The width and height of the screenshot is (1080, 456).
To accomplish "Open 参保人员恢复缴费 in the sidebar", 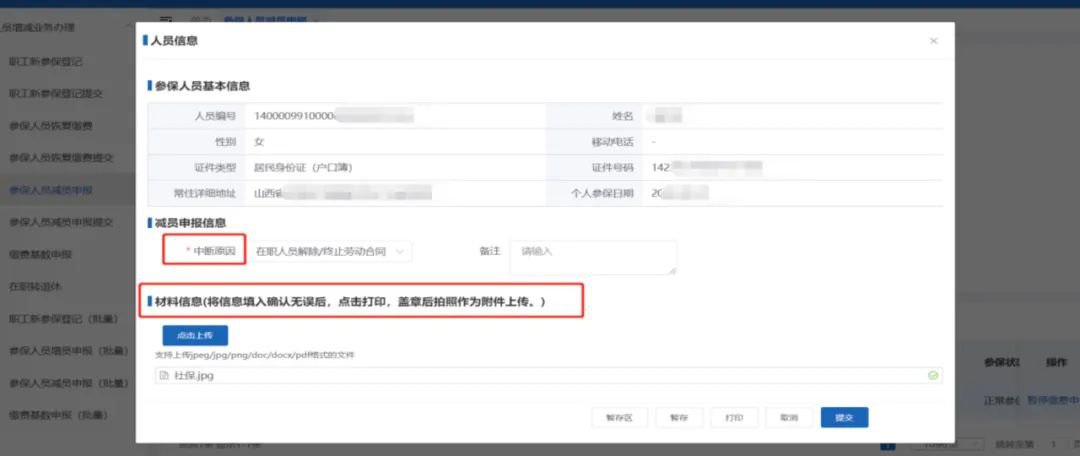I will pos(51,125).
